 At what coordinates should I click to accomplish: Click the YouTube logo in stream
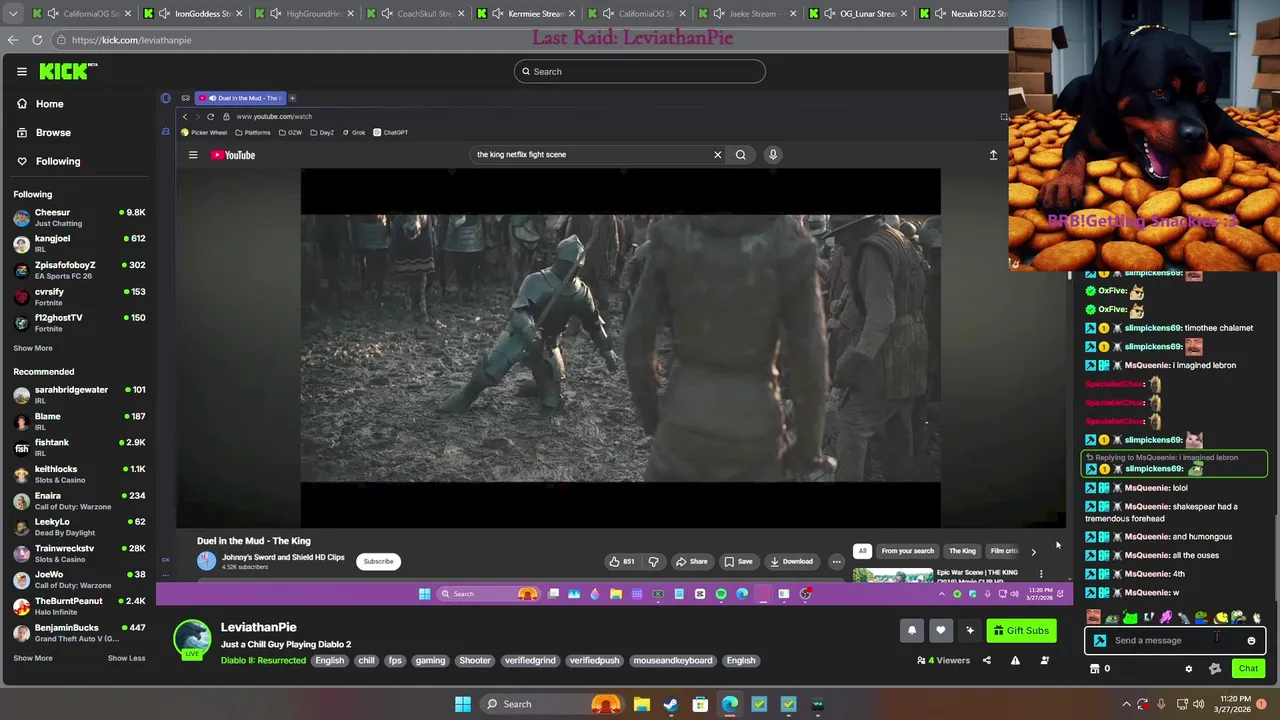(233, 155)
